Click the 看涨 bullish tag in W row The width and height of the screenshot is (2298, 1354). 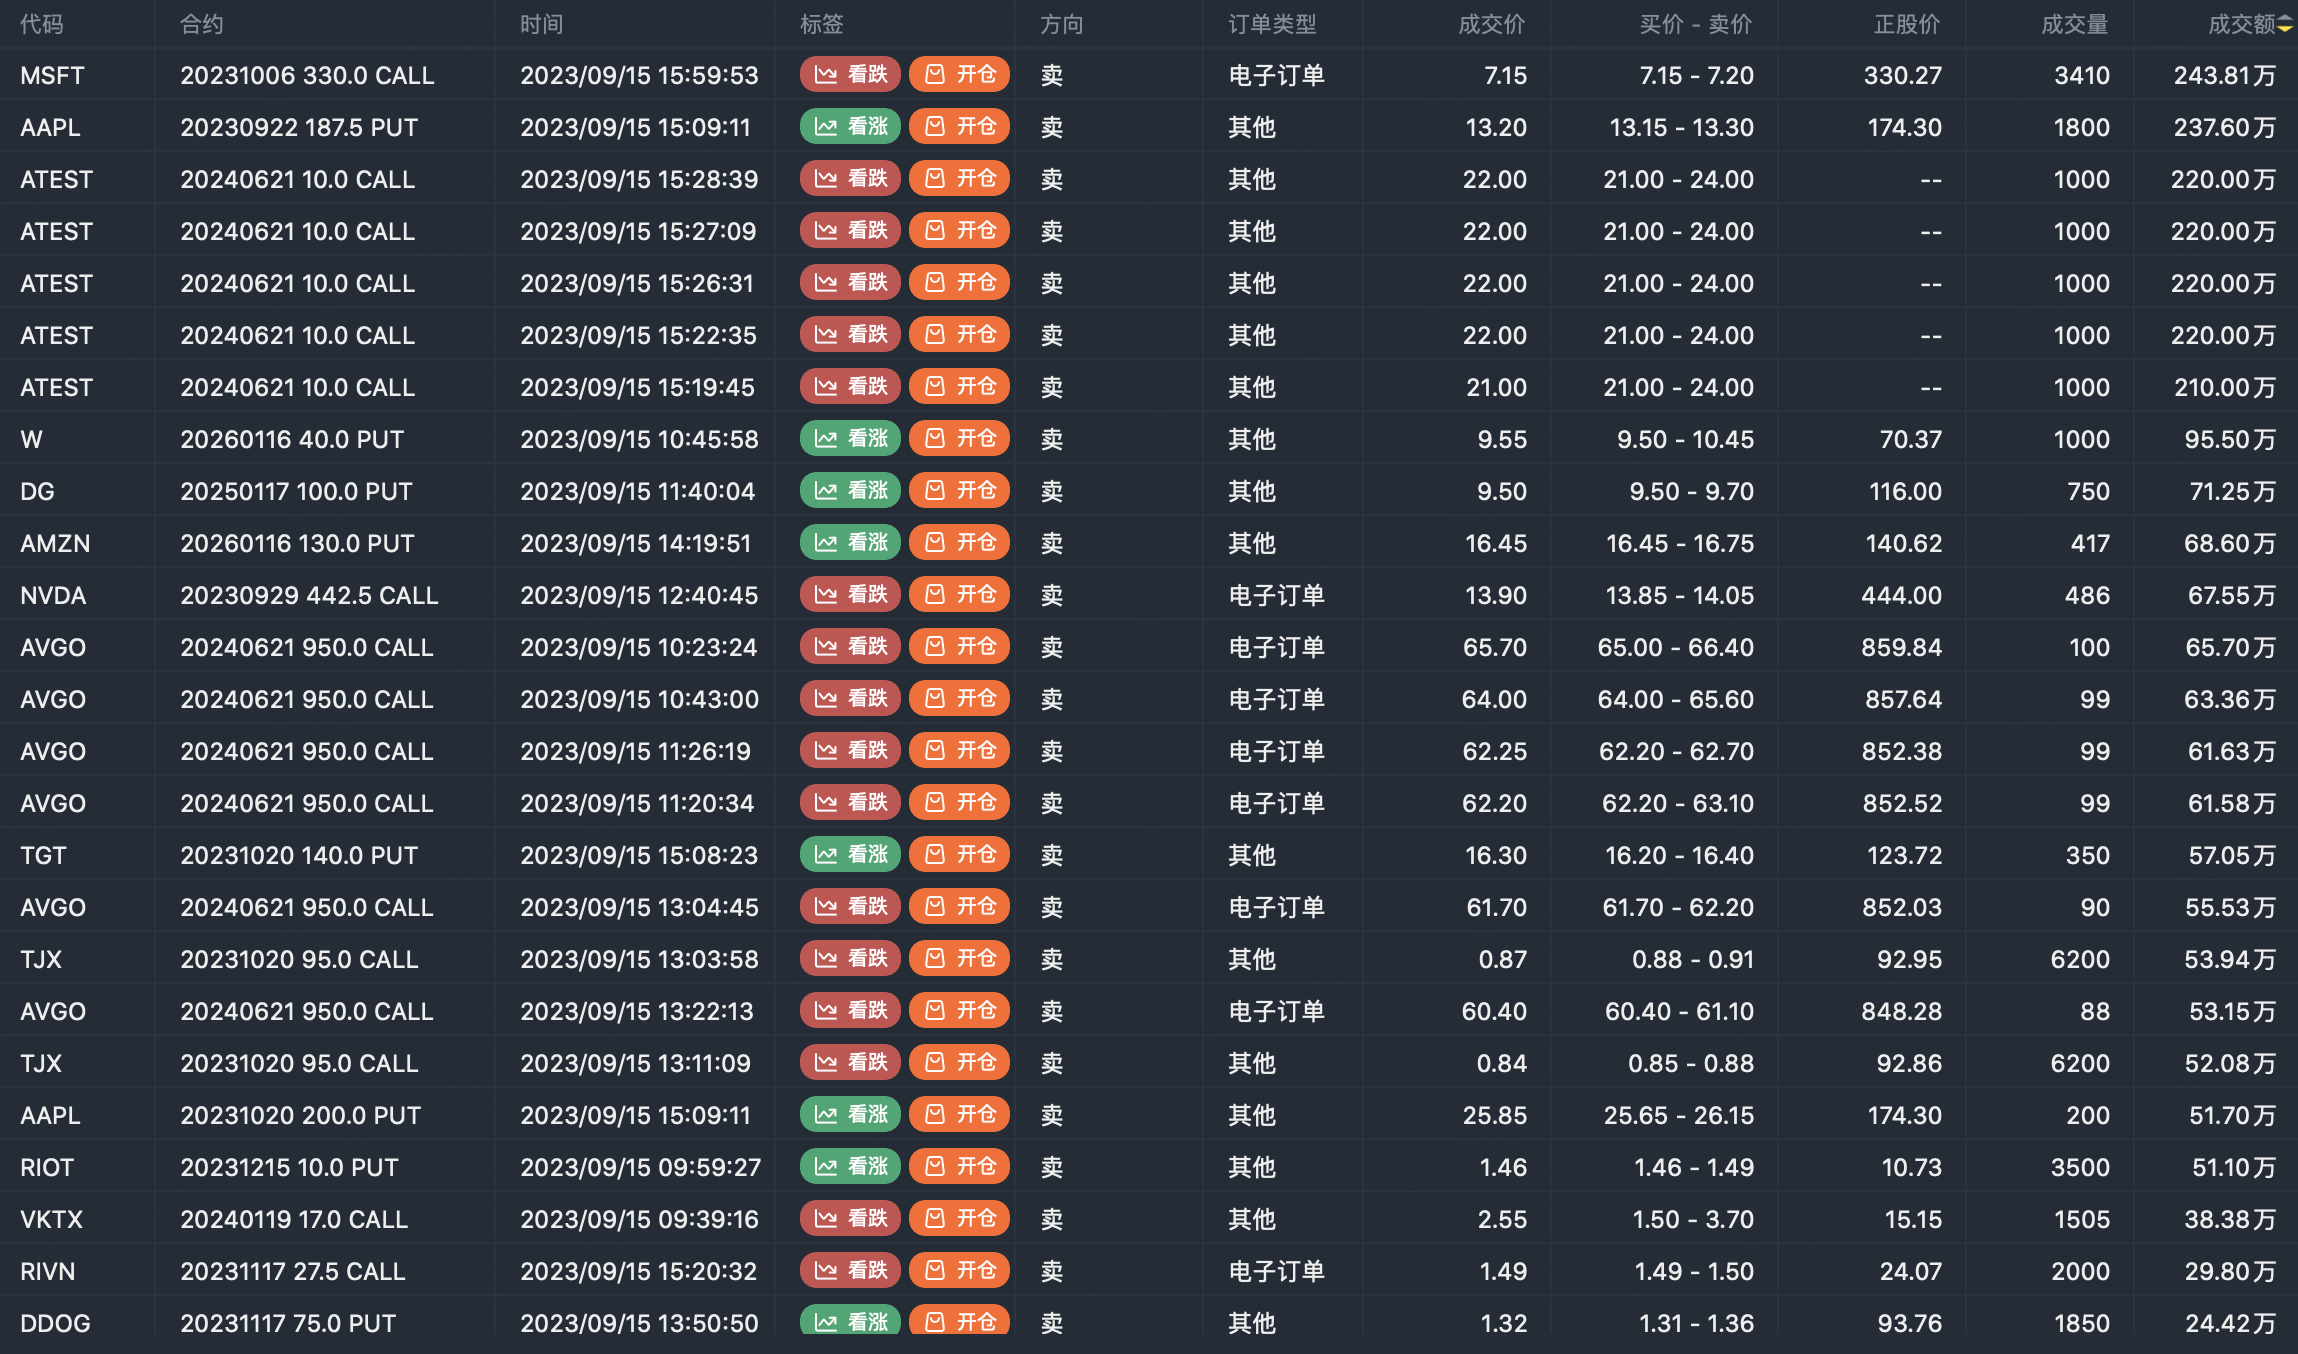850,439
